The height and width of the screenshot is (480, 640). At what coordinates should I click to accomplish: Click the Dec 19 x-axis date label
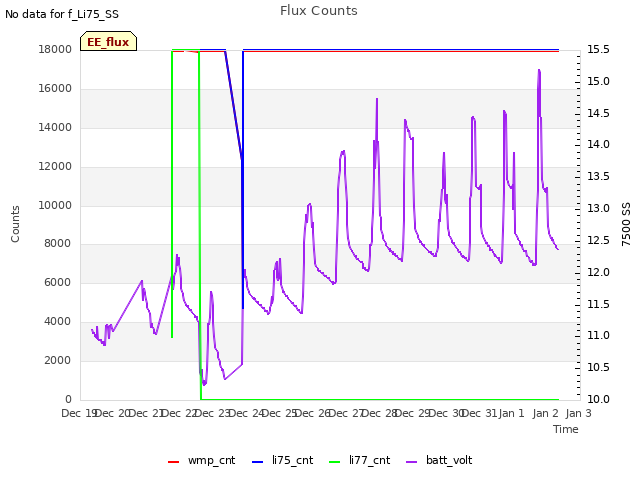tap(78, 413)
